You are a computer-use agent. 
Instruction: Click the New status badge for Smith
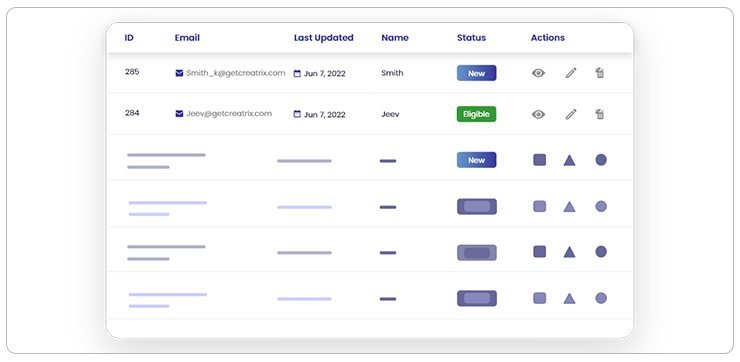click(x=477, y=73)
